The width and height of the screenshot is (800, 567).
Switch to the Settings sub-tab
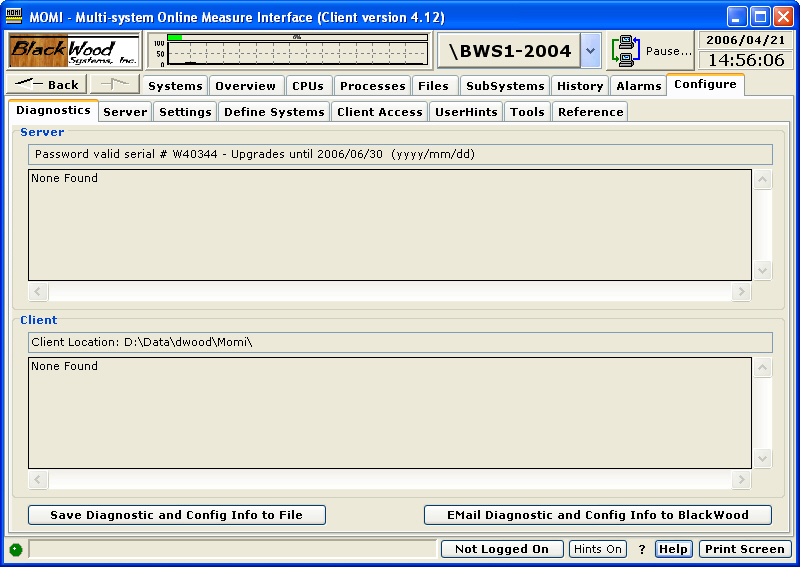[x=185, y=112]
